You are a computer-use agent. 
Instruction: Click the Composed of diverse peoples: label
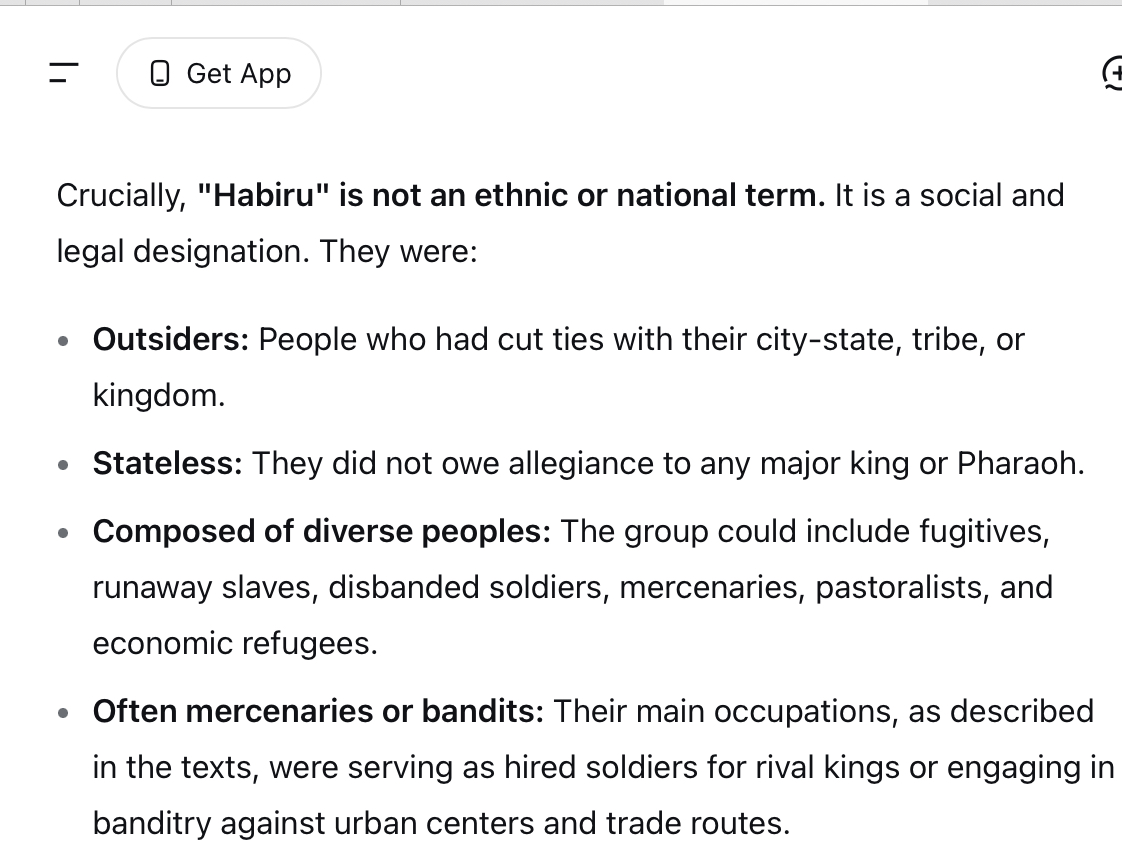pos(322,532)
